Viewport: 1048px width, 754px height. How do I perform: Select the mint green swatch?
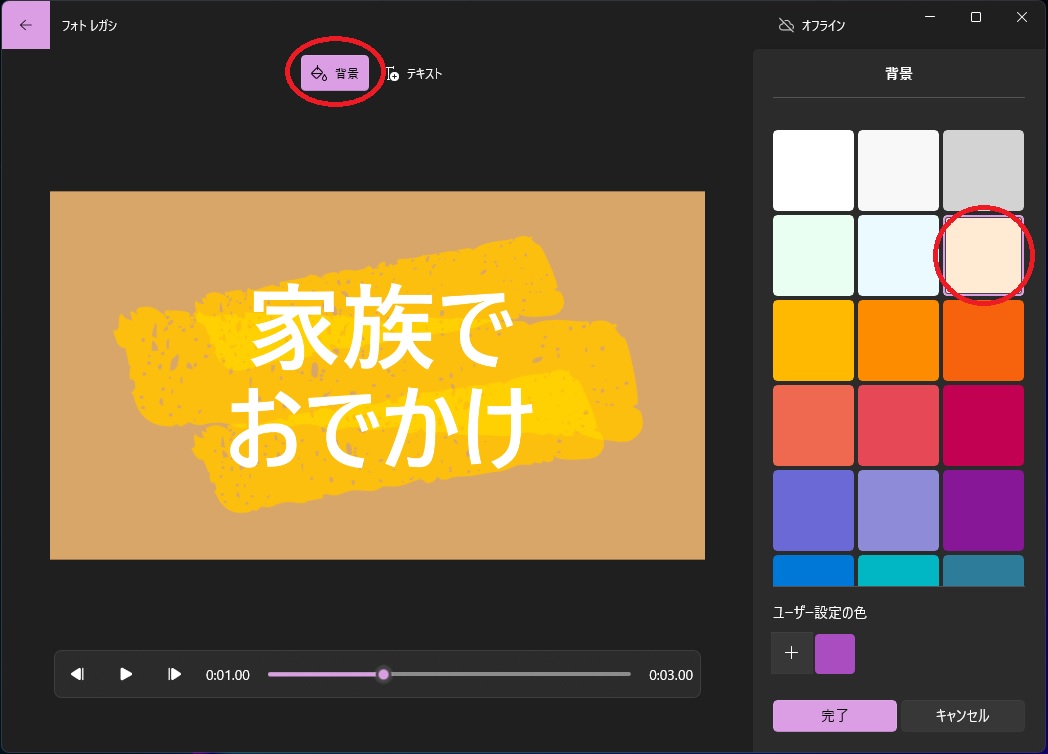(x=813, y=255)
